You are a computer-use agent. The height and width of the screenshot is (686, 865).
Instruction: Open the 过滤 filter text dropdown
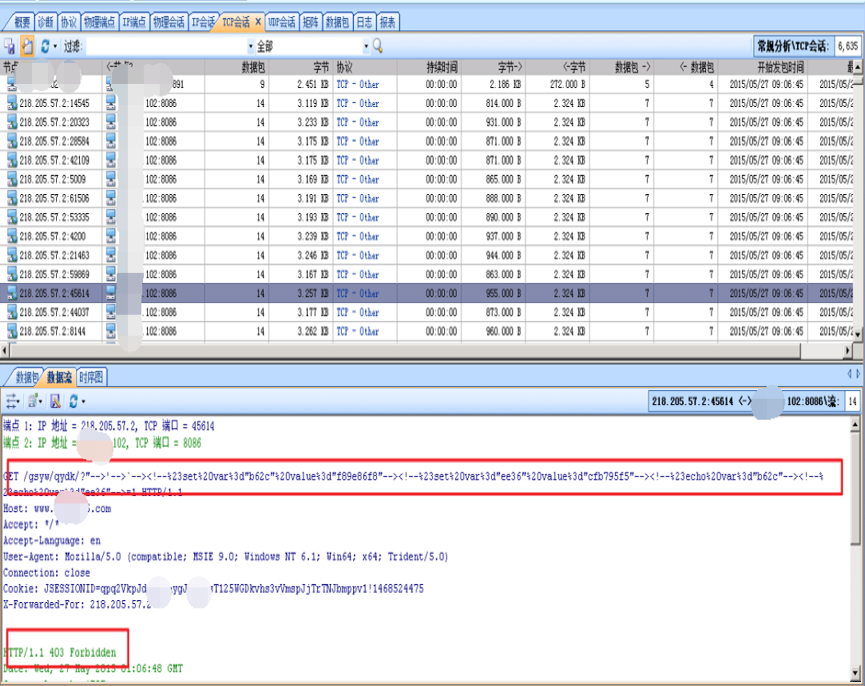(x=250, y=46)
